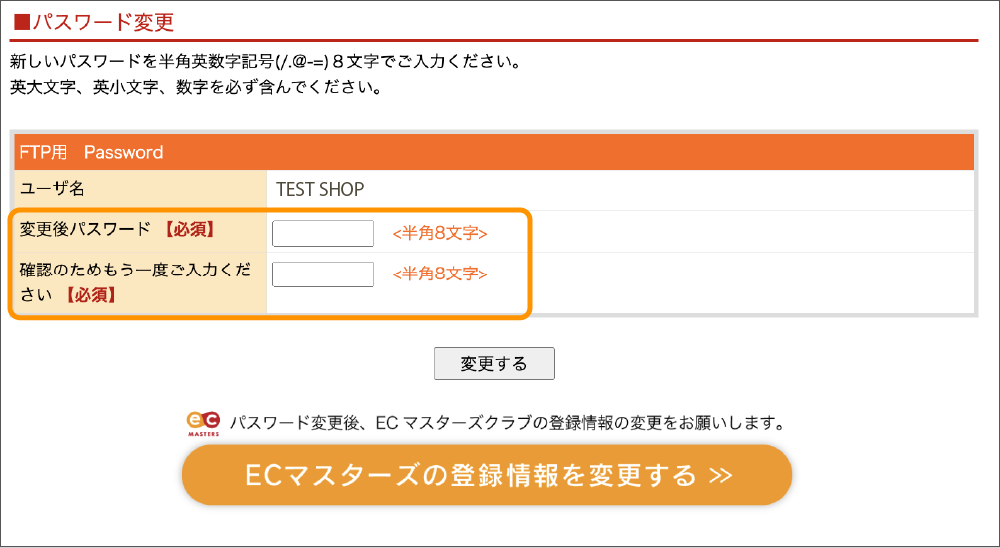The image size is (1000, 548).
Task: Click the 【必須】 mark after 変更後パスワード
Action: click(189, 230)
